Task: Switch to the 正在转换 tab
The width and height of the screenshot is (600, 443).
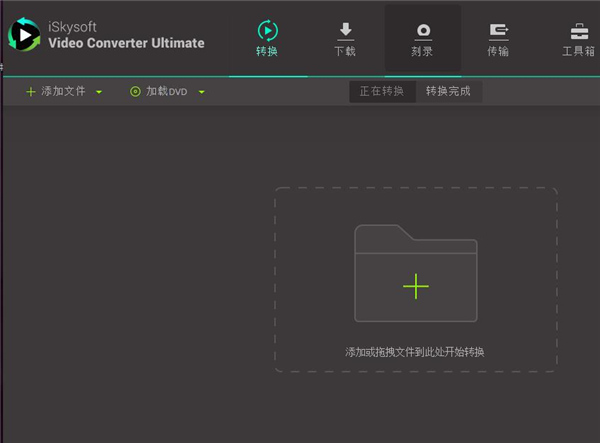Action: point(382,91)
